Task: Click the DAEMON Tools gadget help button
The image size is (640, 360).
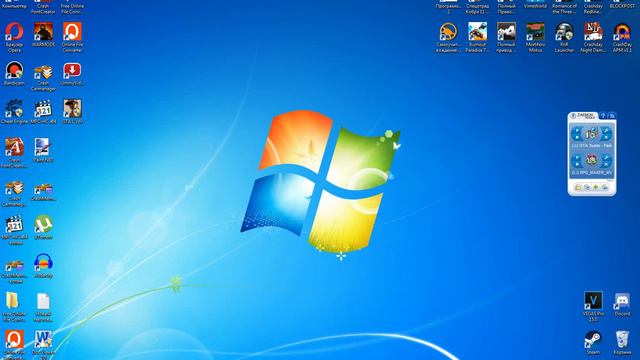Action: pyautogui.click(x=603, y=116)
